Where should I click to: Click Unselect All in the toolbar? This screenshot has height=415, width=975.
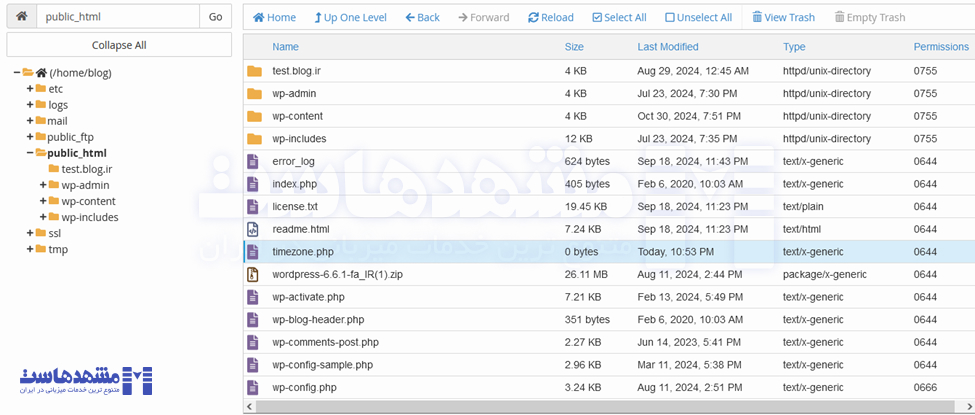coord(698,17)
